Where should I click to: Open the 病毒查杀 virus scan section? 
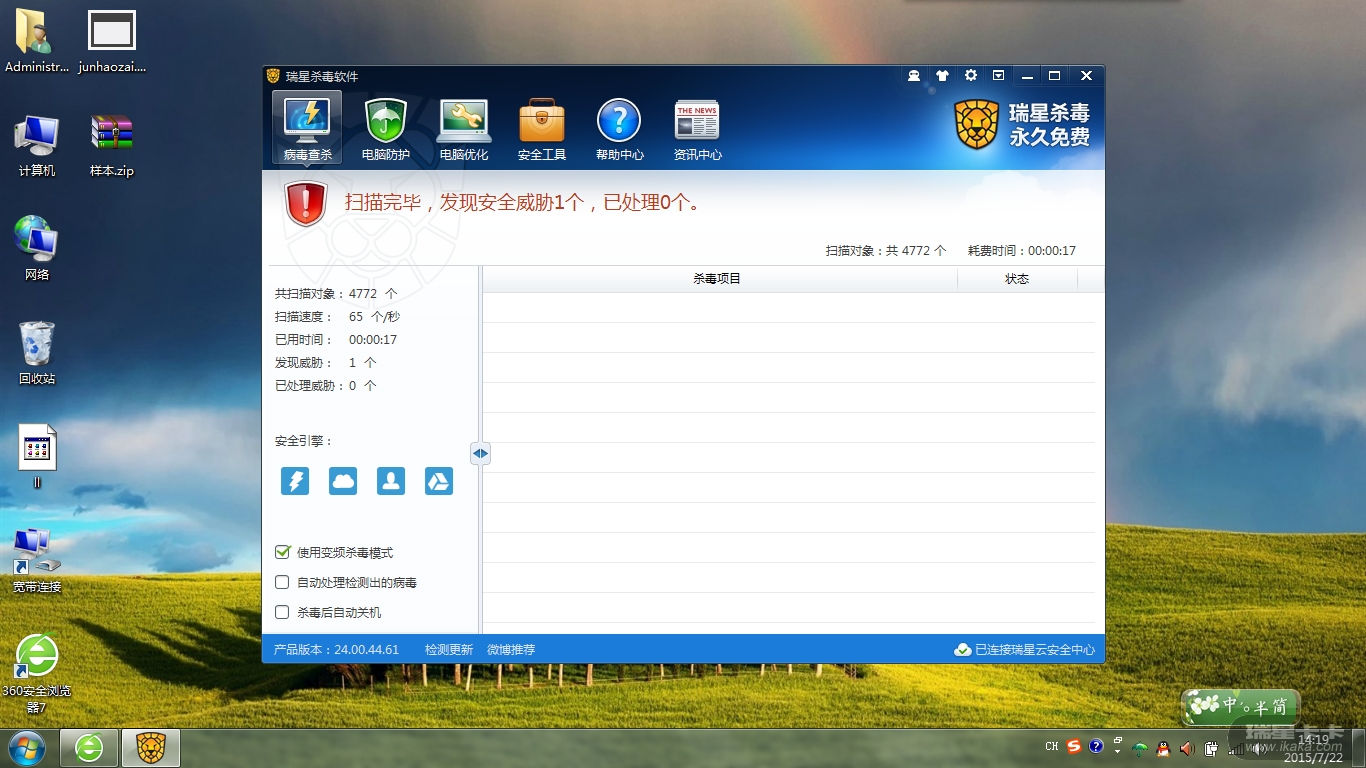[307, 128]
